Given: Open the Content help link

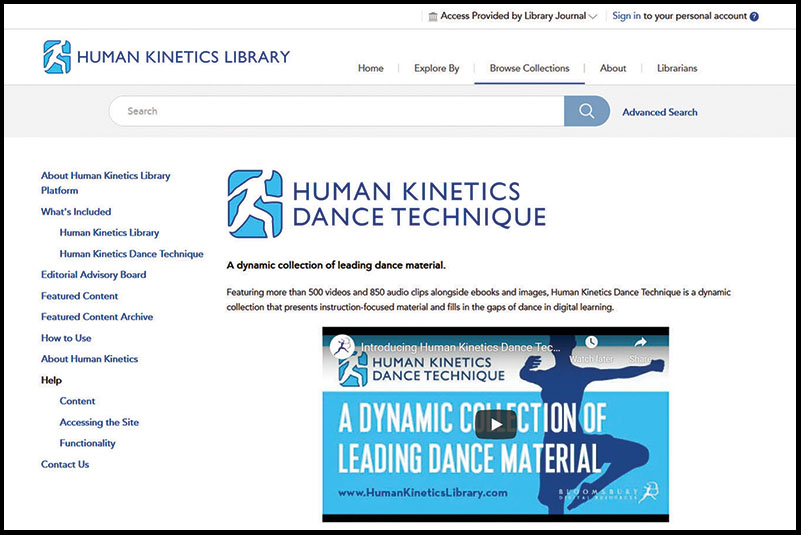Looking at the screenshot, I should 77,401.
